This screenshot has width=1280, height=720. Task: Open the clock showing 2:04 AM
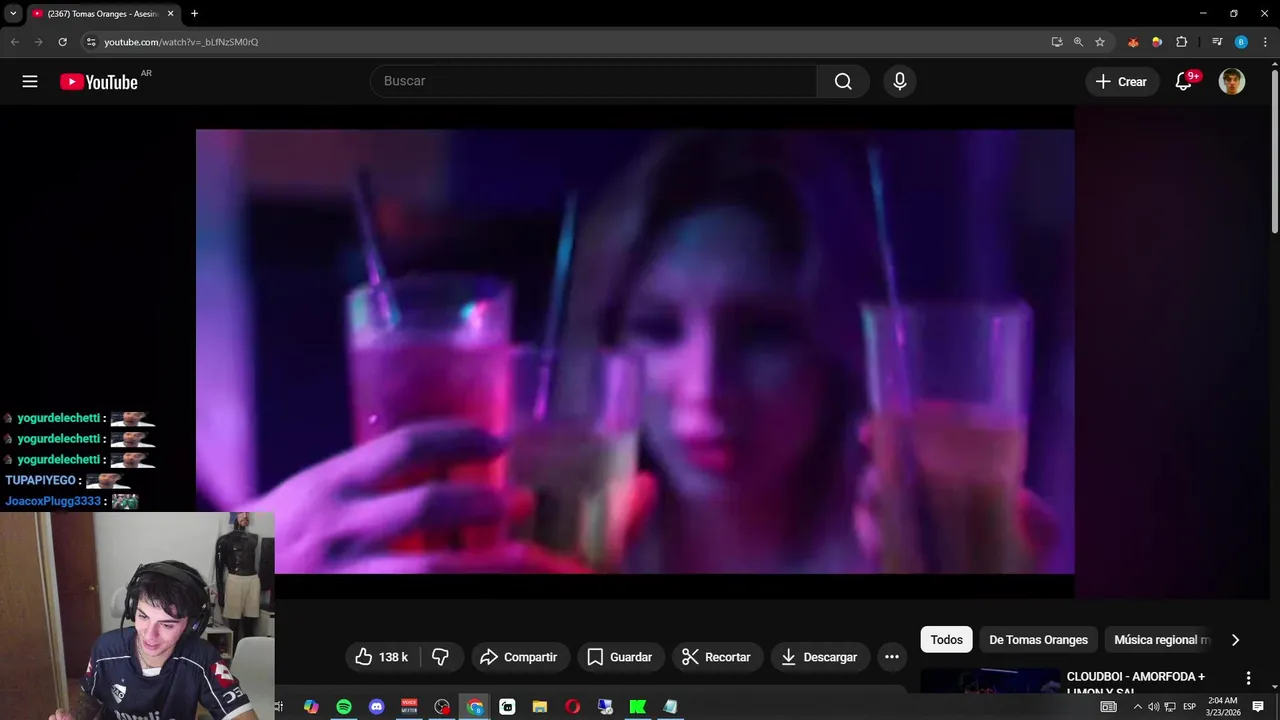1223,707
